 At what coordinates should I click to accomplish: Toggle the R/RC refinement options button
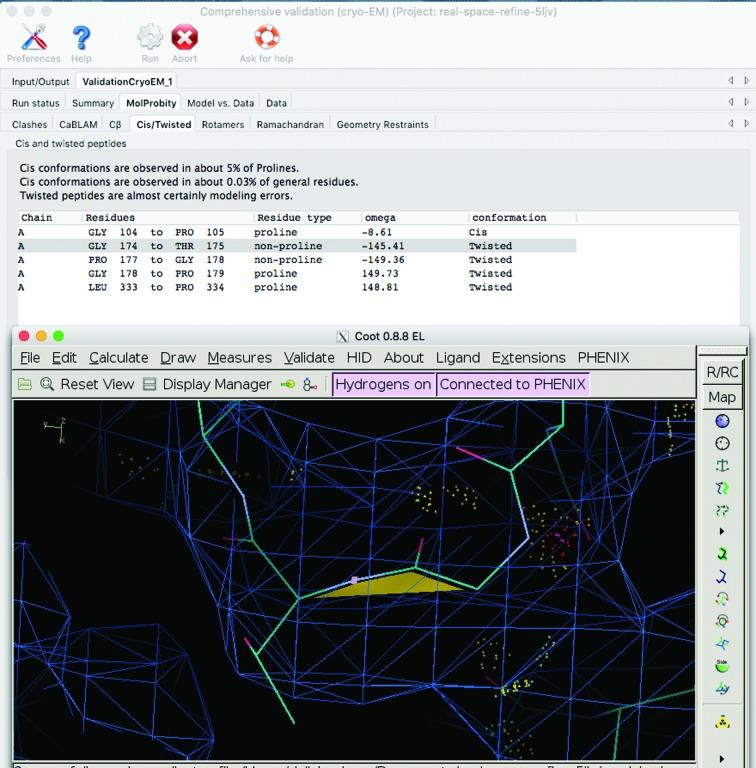pyautogui.click(x=721, y=371)
